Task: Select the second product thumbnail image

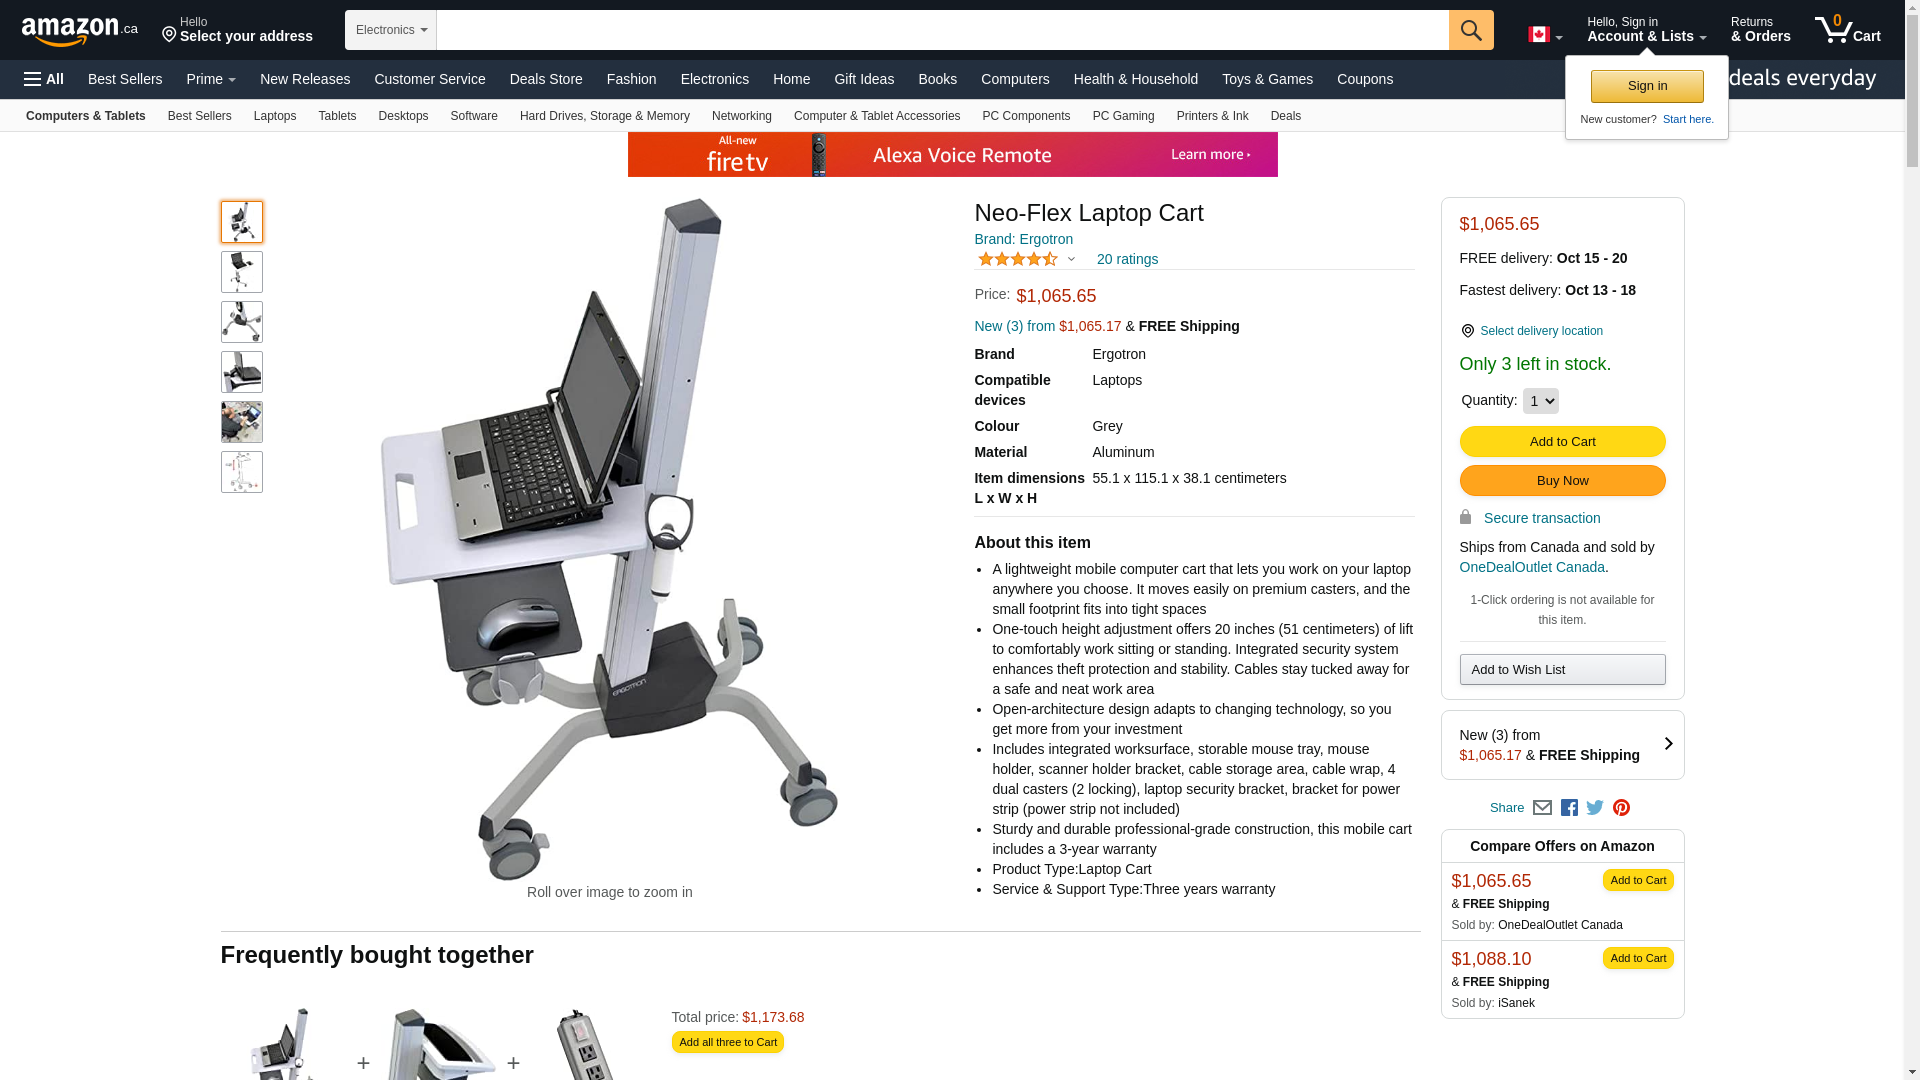Action: click(x=242, y=272)
